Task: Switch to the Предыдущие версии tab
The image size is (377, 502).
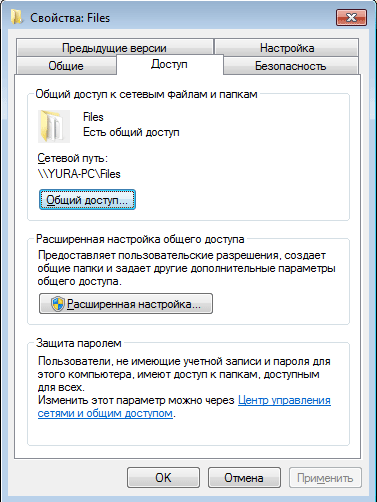Action: point(114,48)
